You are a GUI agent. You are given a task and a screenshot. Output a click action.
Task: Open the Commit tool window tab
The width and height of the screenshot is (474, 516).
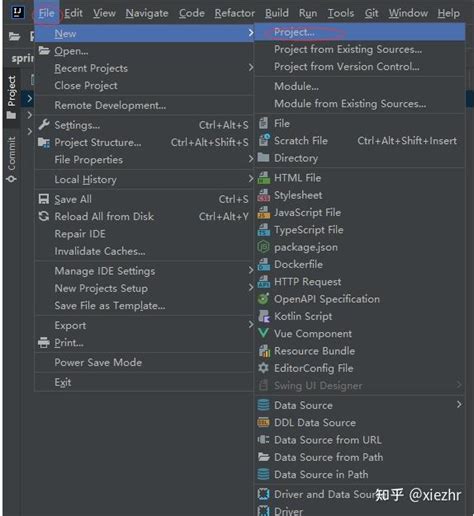pos(11,159)
